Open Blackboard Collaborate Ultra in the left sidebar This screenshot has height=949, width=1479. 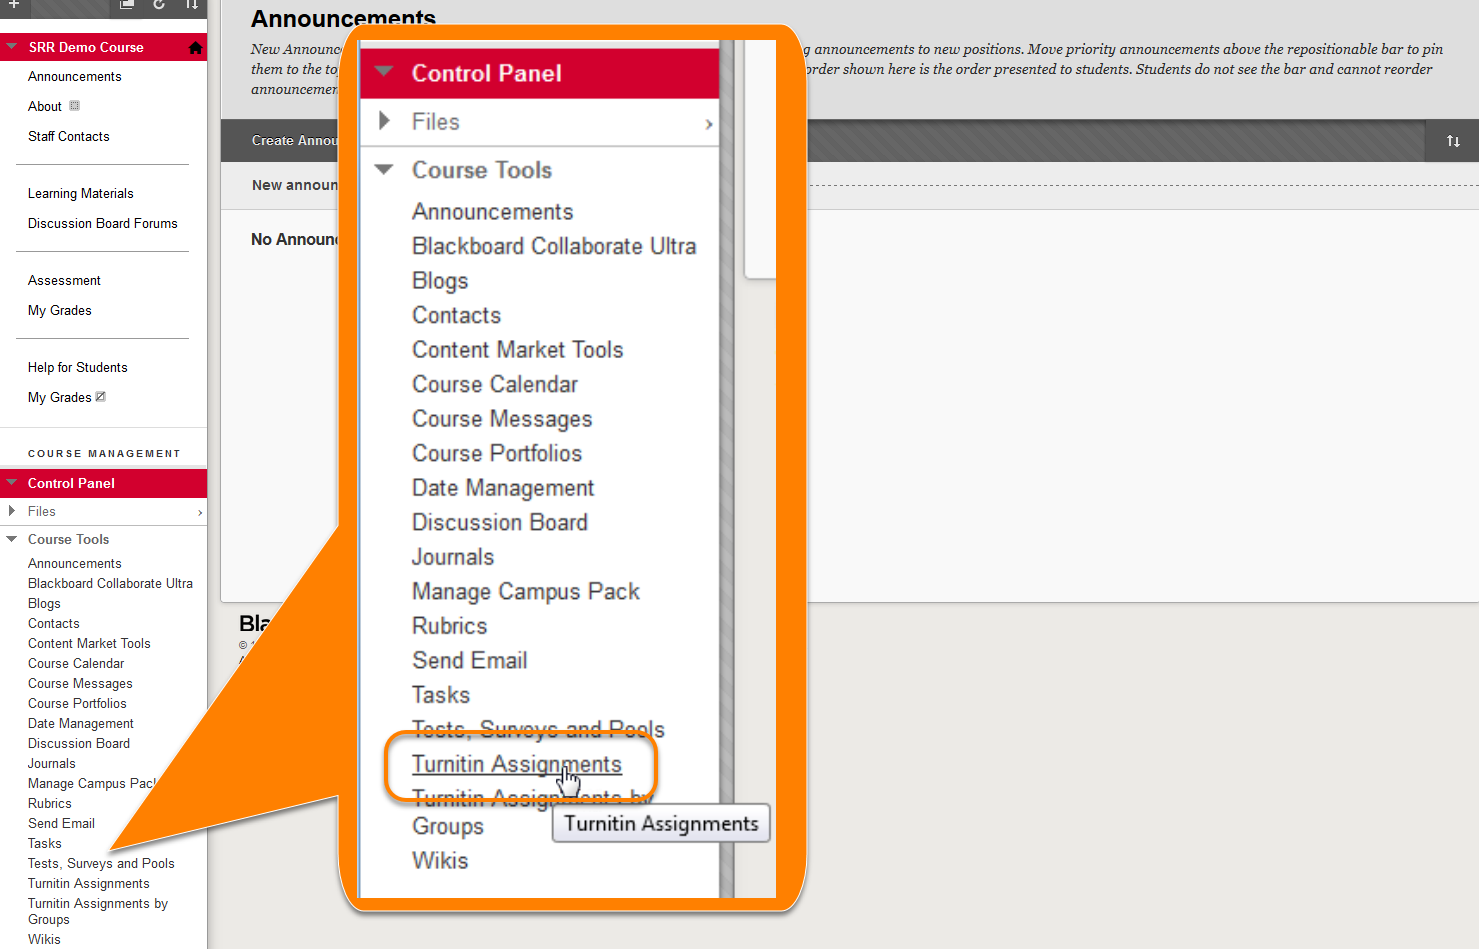coord(110,583)
